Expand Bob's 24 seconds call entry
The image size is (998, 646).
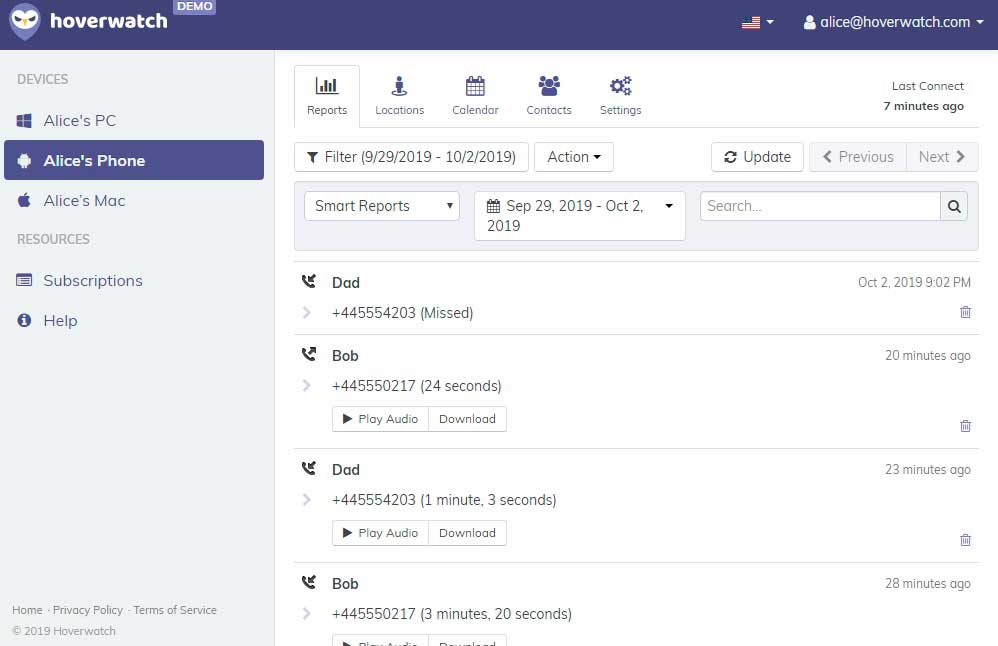click(x=307, y=386)
